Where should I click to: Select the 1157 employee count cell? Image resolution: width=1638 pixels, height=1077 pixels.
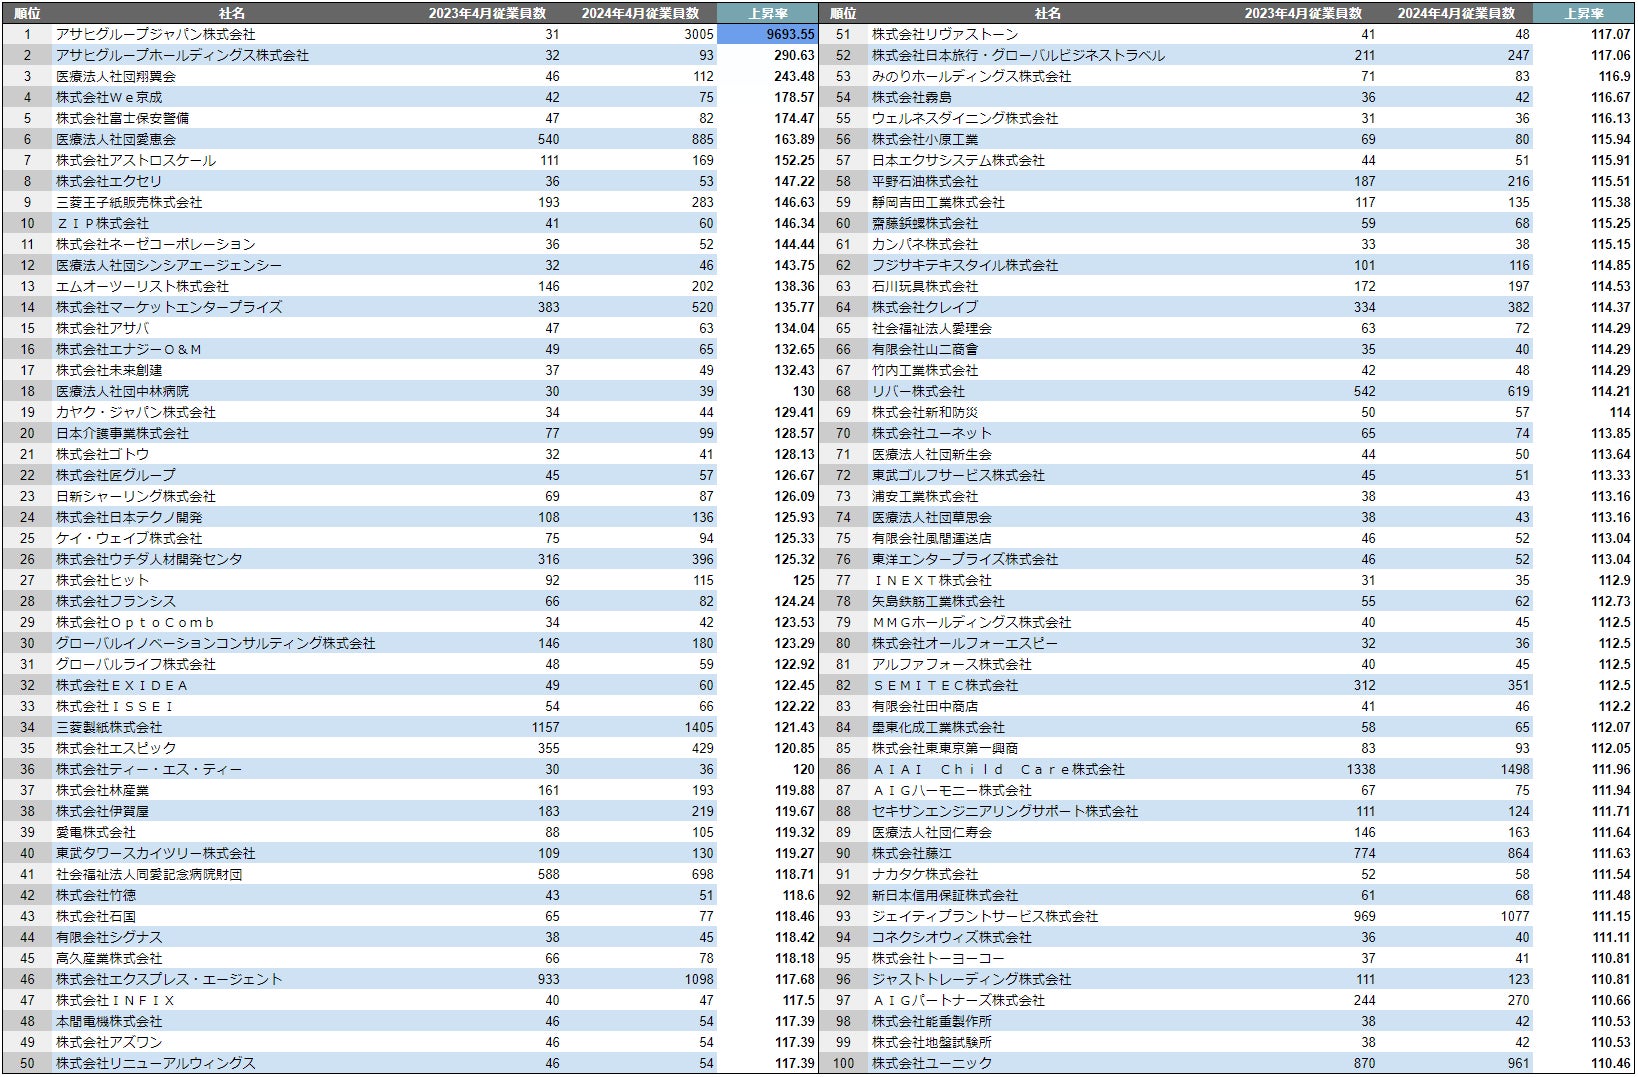click(x=546, y=727)
